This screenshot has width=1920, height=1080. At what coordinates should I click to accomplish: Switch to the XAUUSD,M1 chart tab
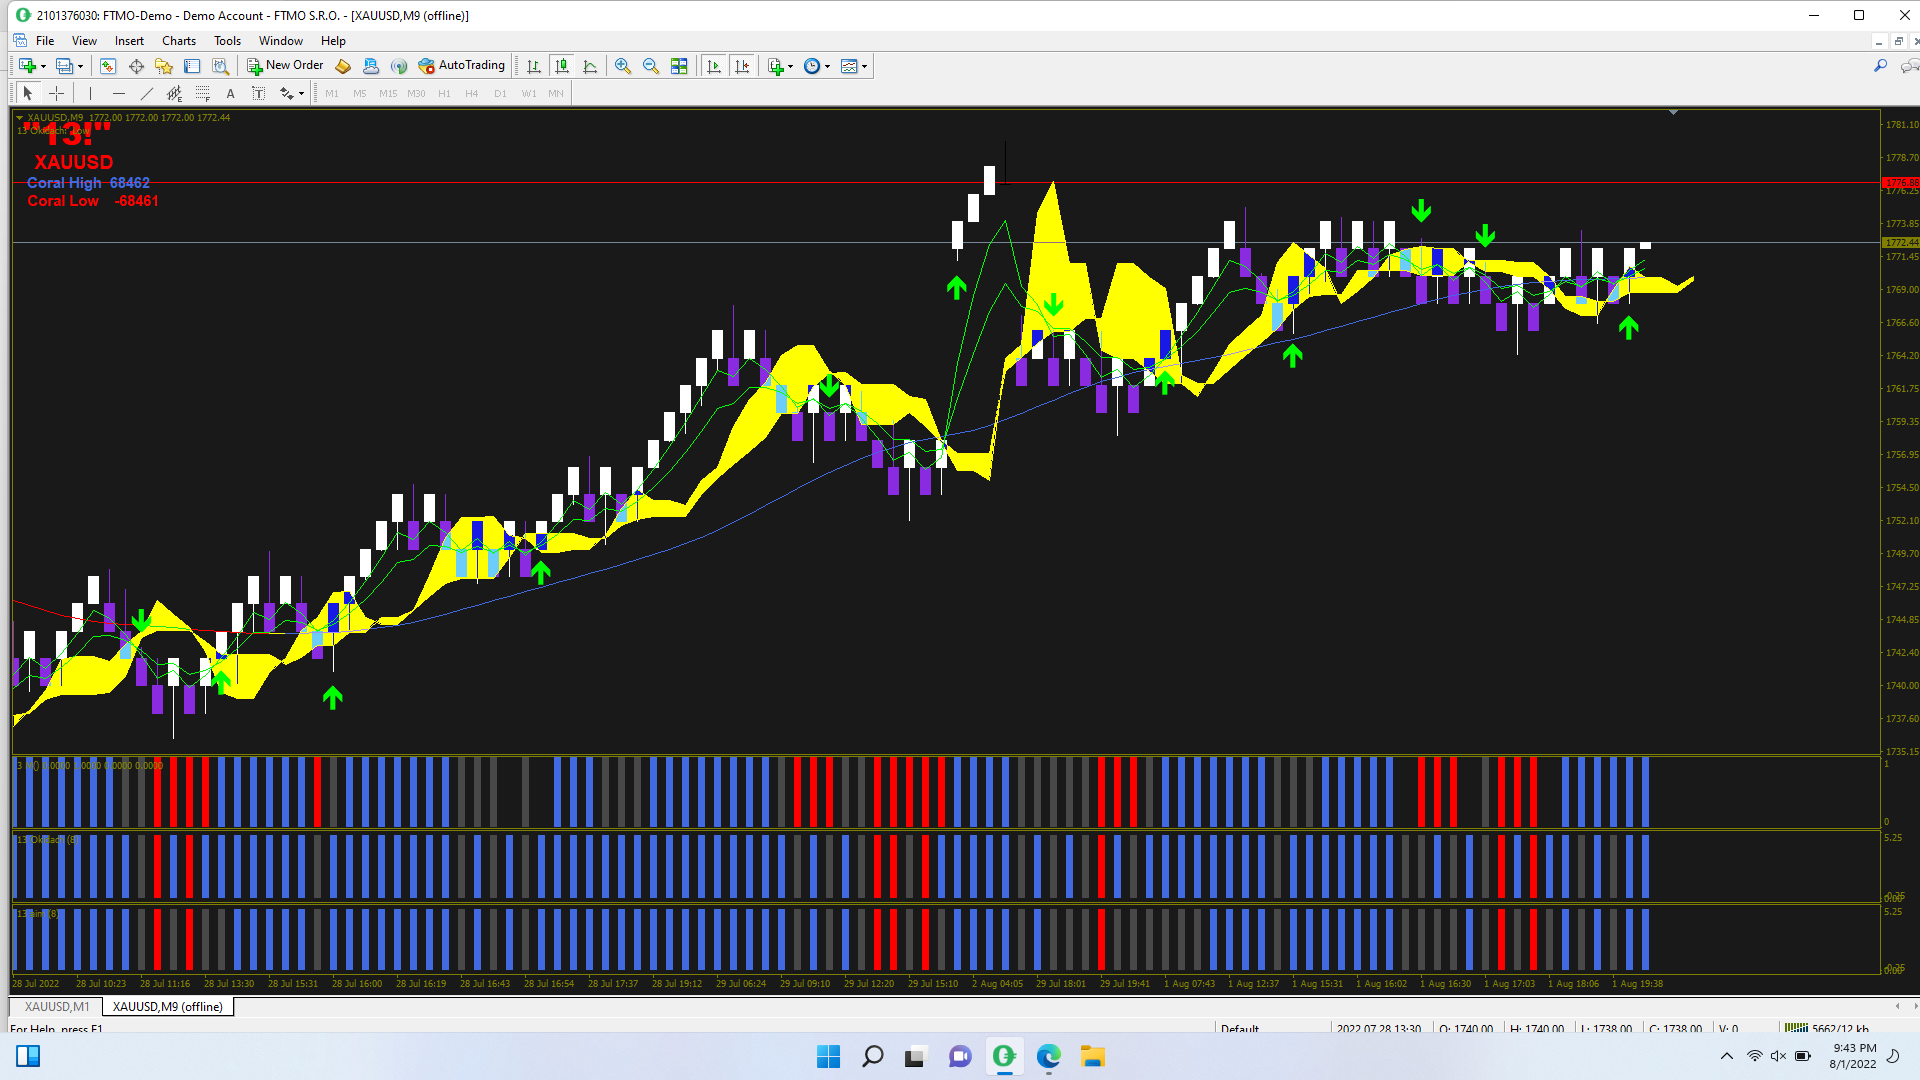coord(57,1006)
